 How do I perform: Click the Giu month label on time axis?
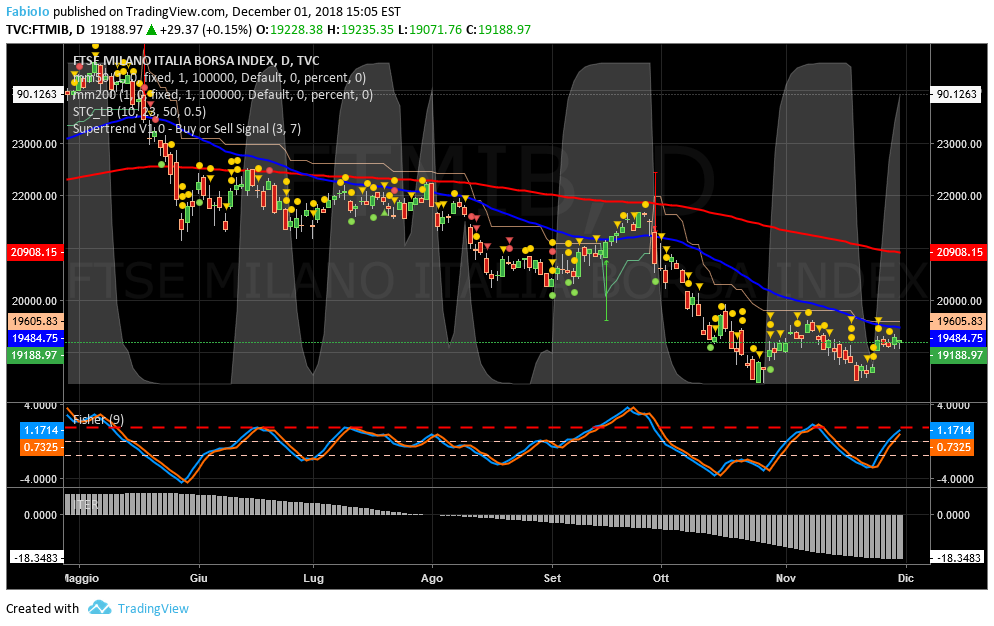199,578
